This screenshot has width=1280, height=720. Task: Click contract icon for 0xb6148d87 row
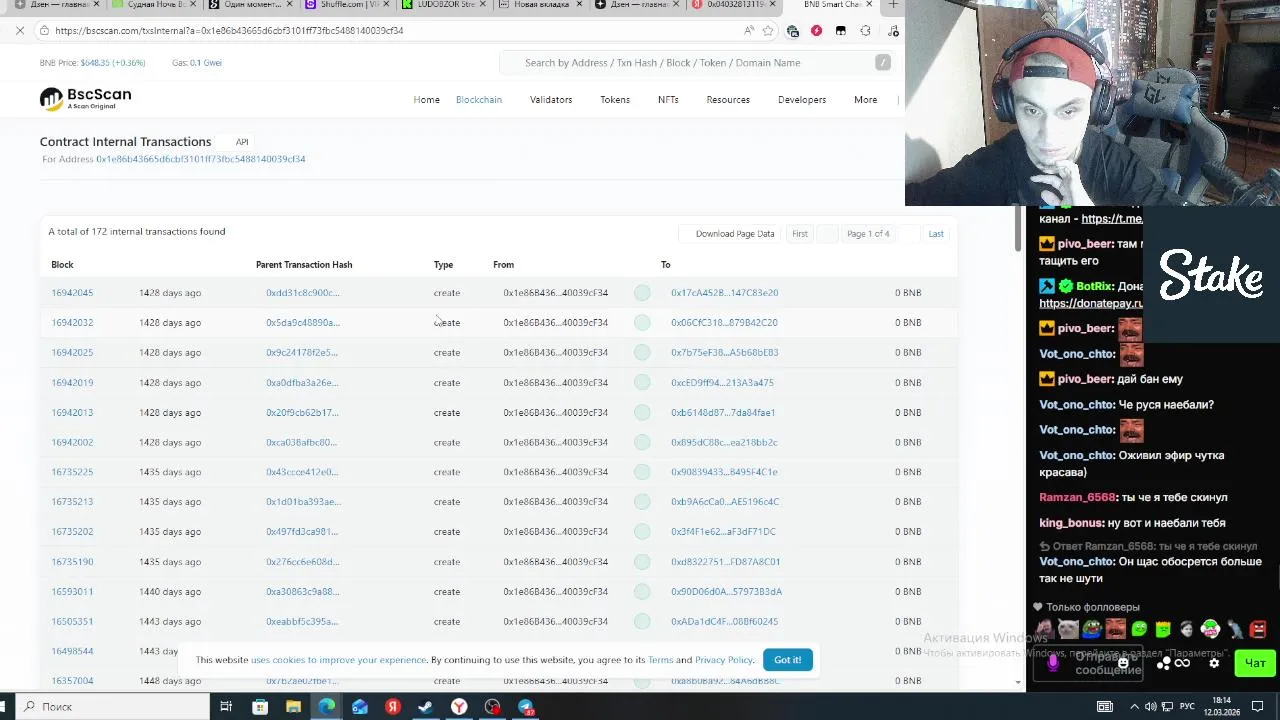coord(642,413)
